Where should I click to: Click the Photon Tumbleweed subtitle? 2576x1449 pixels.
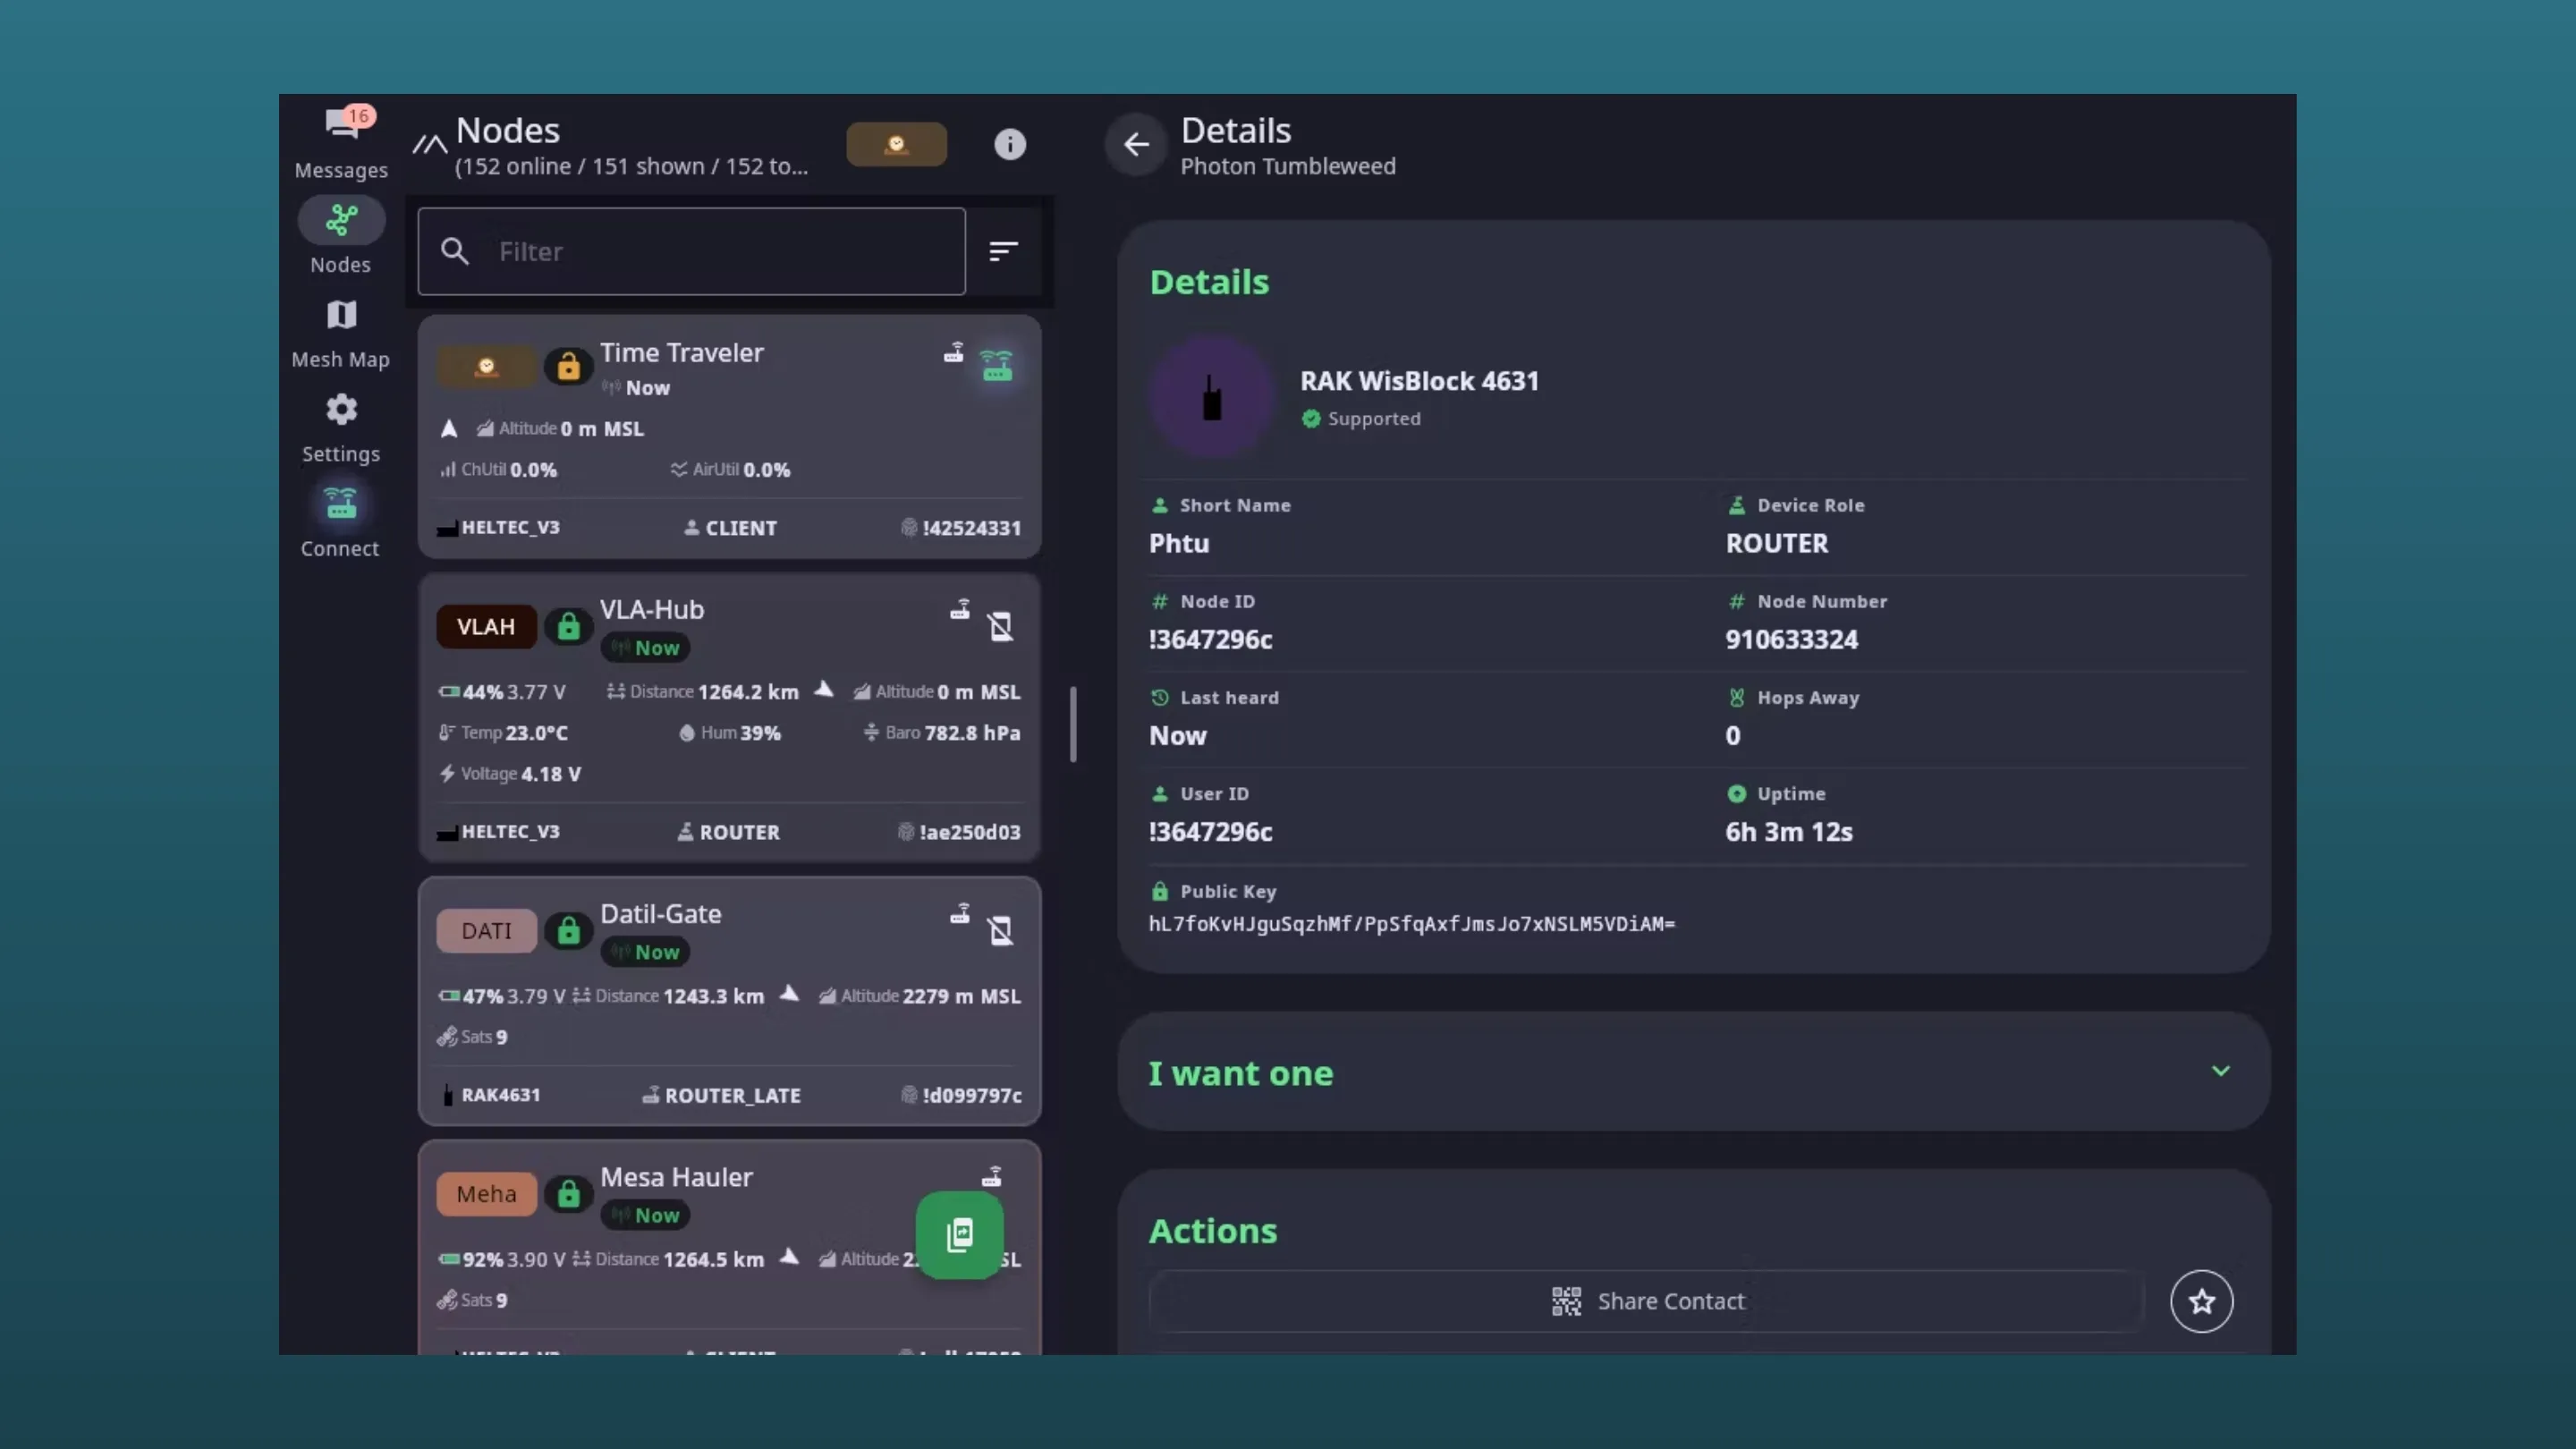coord(1288,166)
